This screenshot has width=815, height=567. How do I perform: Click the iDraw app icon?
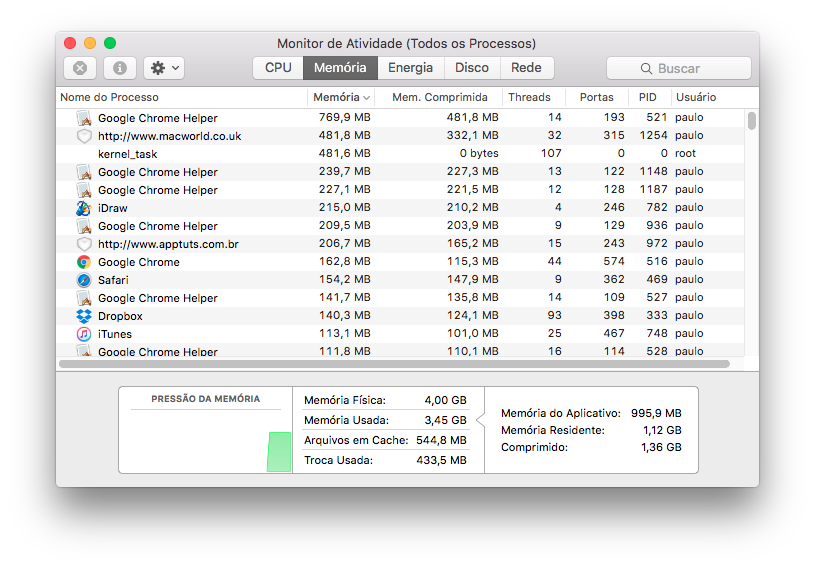84,208
